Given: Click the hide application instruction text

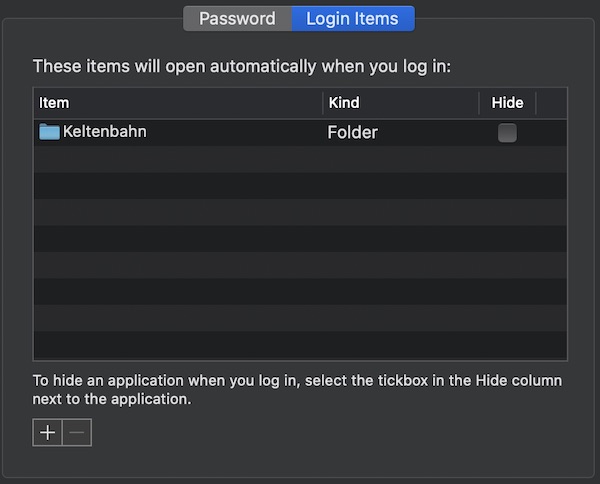Looking at the screenshot, I should click(x=297, y=390).
